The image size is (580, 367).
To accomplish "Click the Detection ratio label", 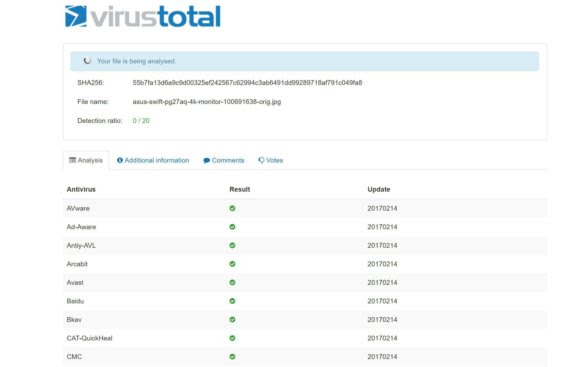I will [x=100, y=121].
